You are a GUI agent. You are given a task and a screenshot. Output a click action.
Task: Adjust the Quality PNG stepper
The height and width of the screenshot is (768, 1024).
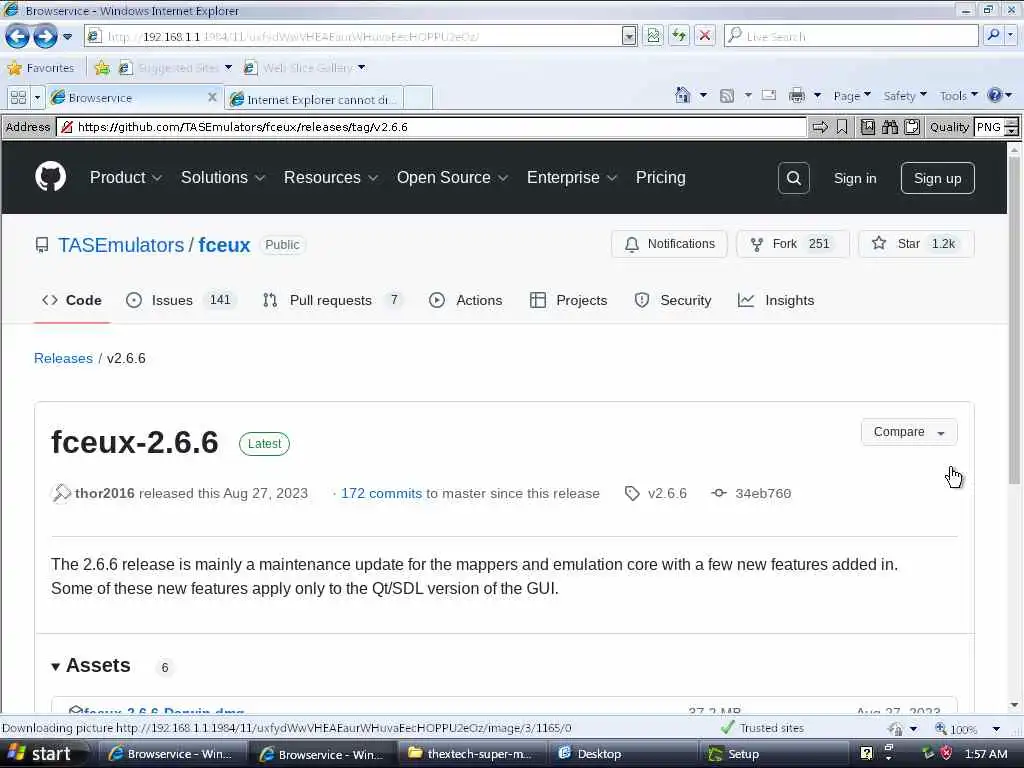[x=1011, y=127]
